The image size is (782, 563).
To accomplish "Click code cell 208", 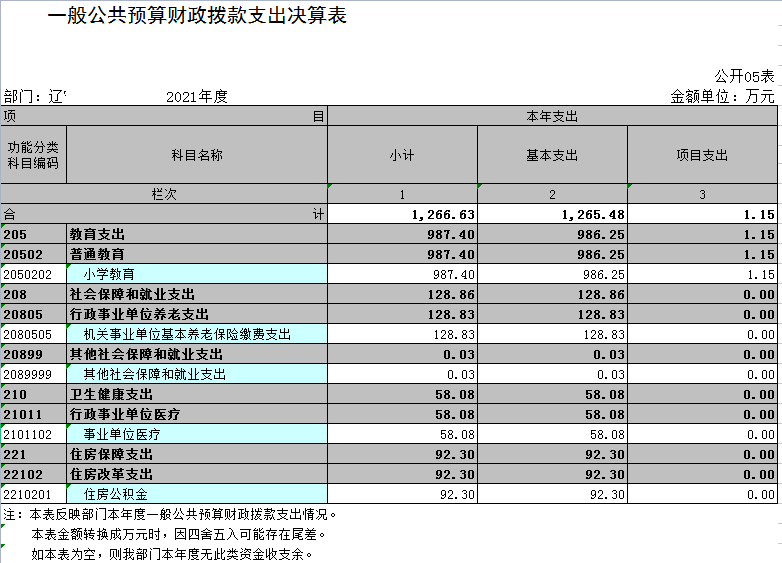I will pyautogui.click(x=33, y=294).
